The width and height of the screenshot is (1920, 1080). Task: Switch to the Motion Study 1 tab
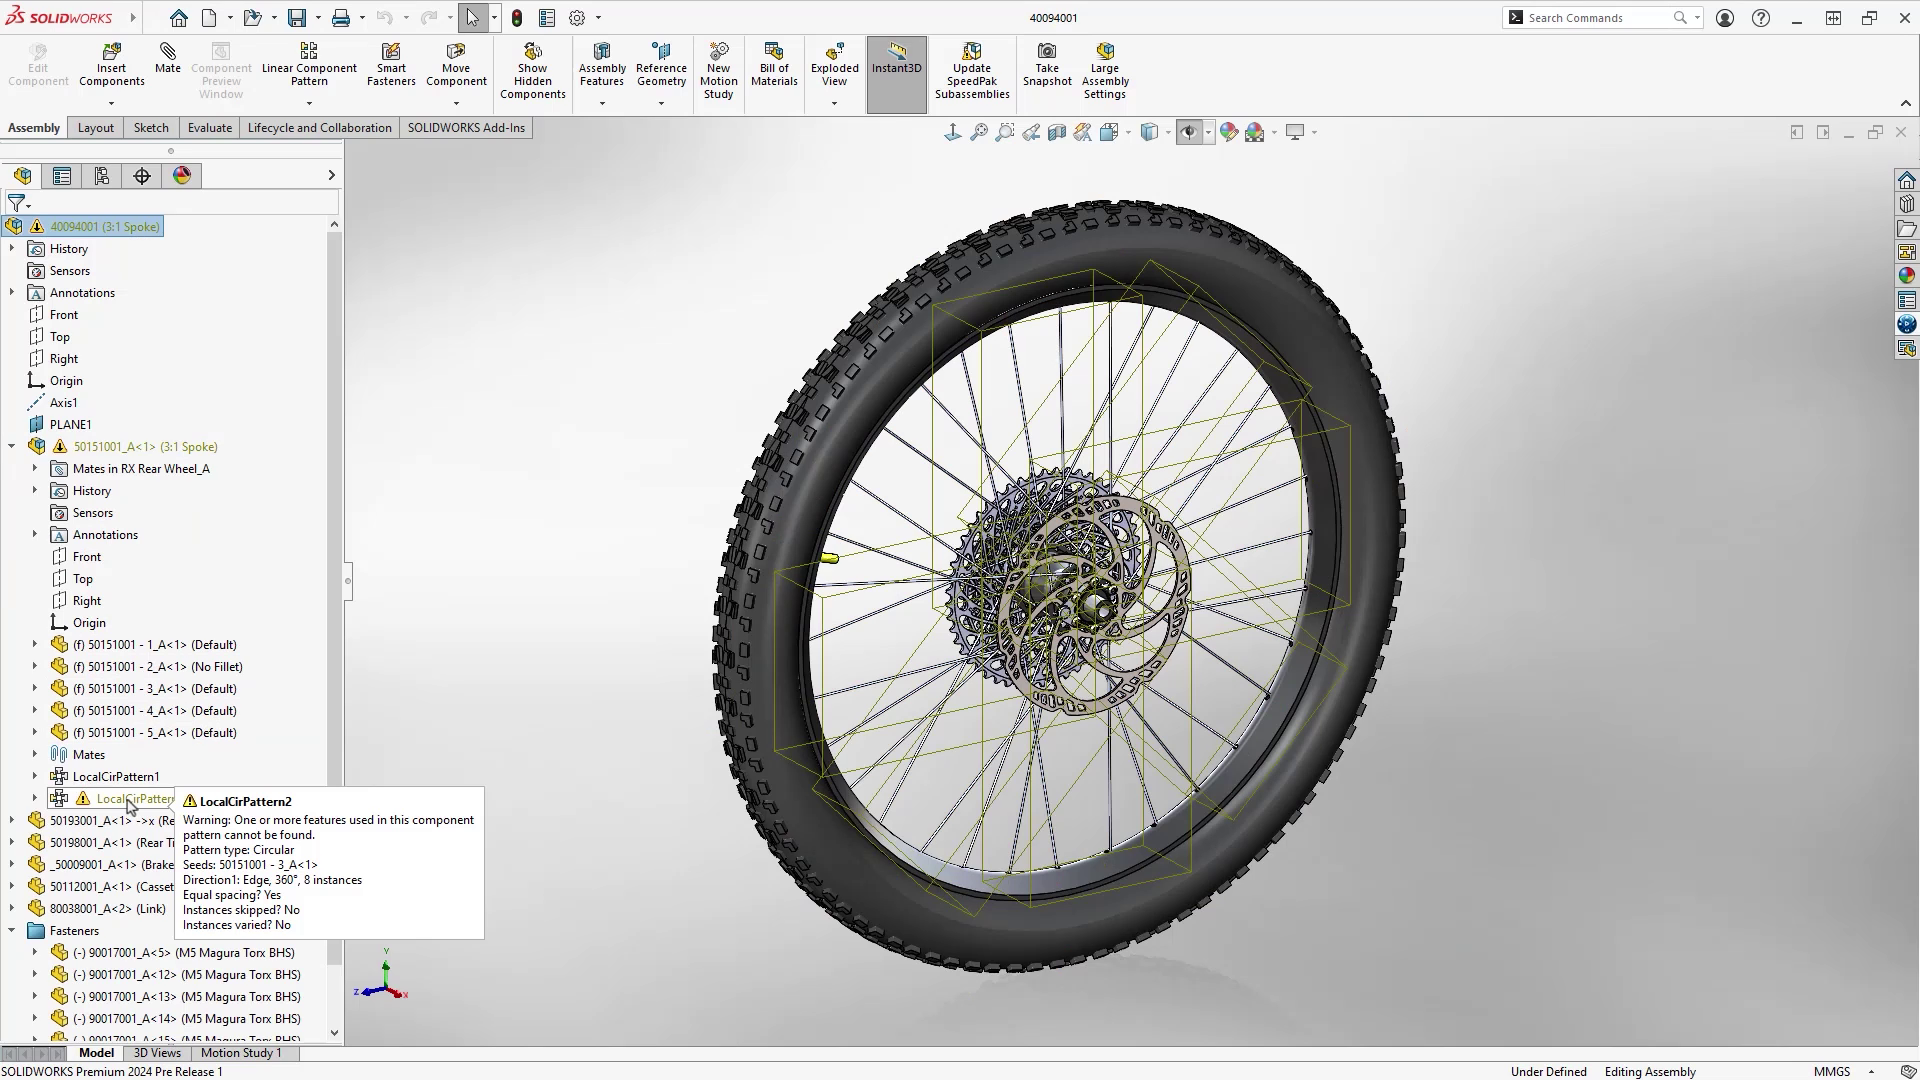coord(240,1053)
